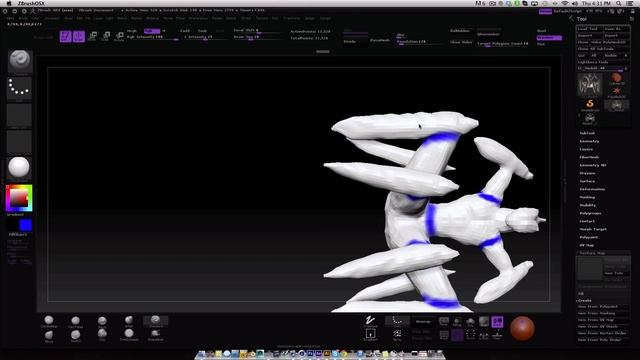This screenshot has height=360, width=640.
Task: Select the Scale transform icon
Action: point(106,36)
